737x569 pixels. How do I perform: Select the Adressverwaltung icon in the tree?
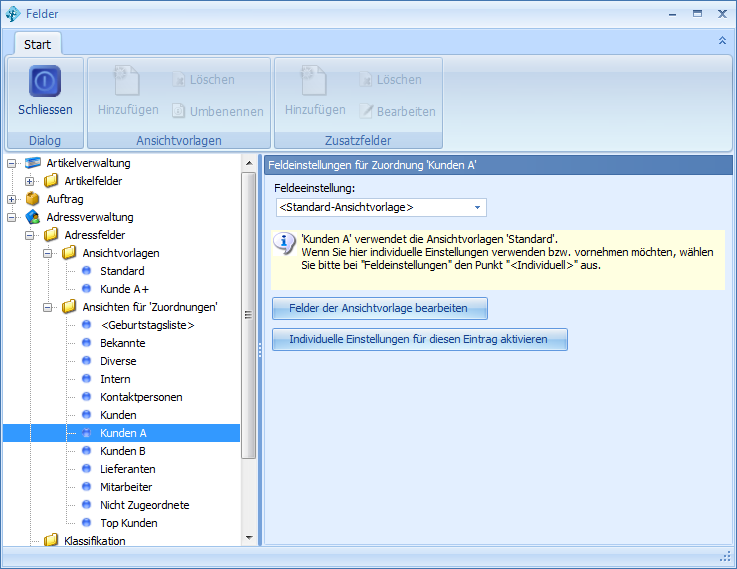(x=33, y=217)
